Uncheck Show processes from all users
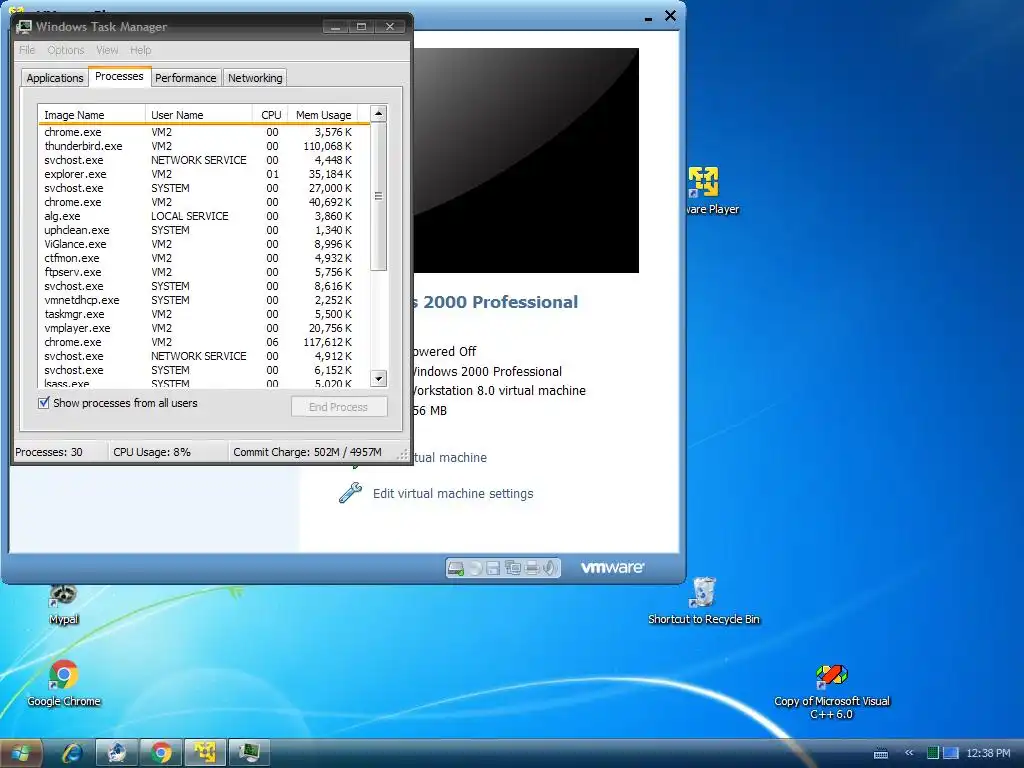This screenshot has width=1024, height=768. [x=44, y=403]
